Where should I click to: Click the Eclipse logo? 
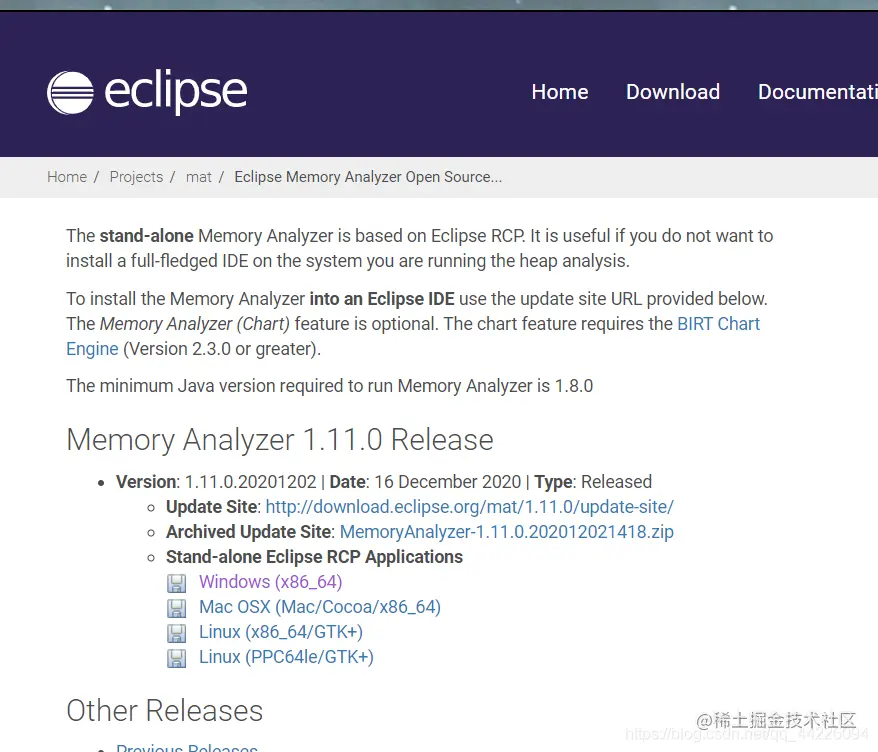147,92
